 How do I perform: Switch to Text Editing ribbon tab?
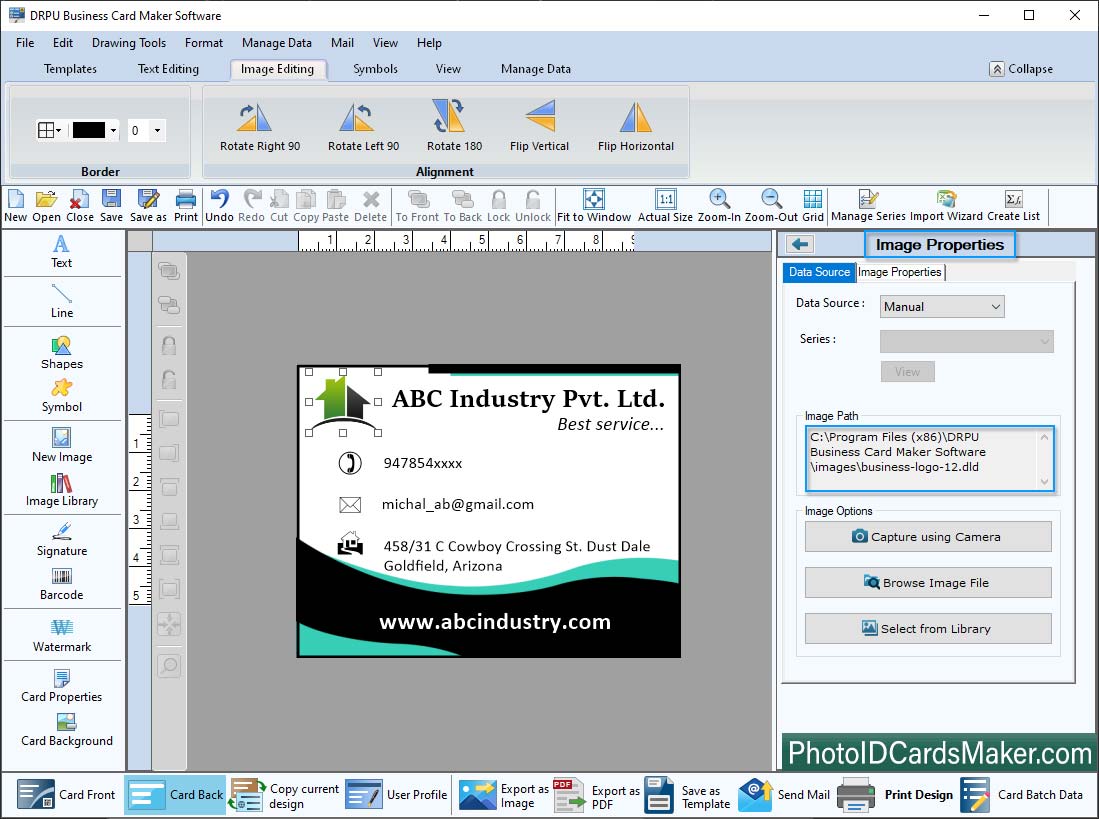pos(168,69)
